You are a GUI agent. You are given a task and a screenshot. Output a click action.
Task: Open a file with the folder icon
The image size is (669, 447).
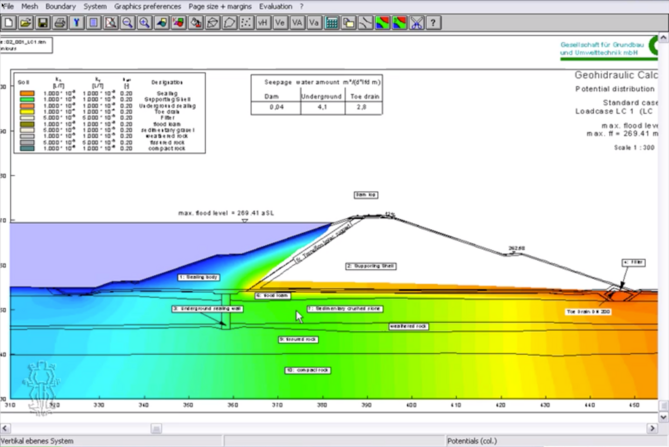point(26,22)
